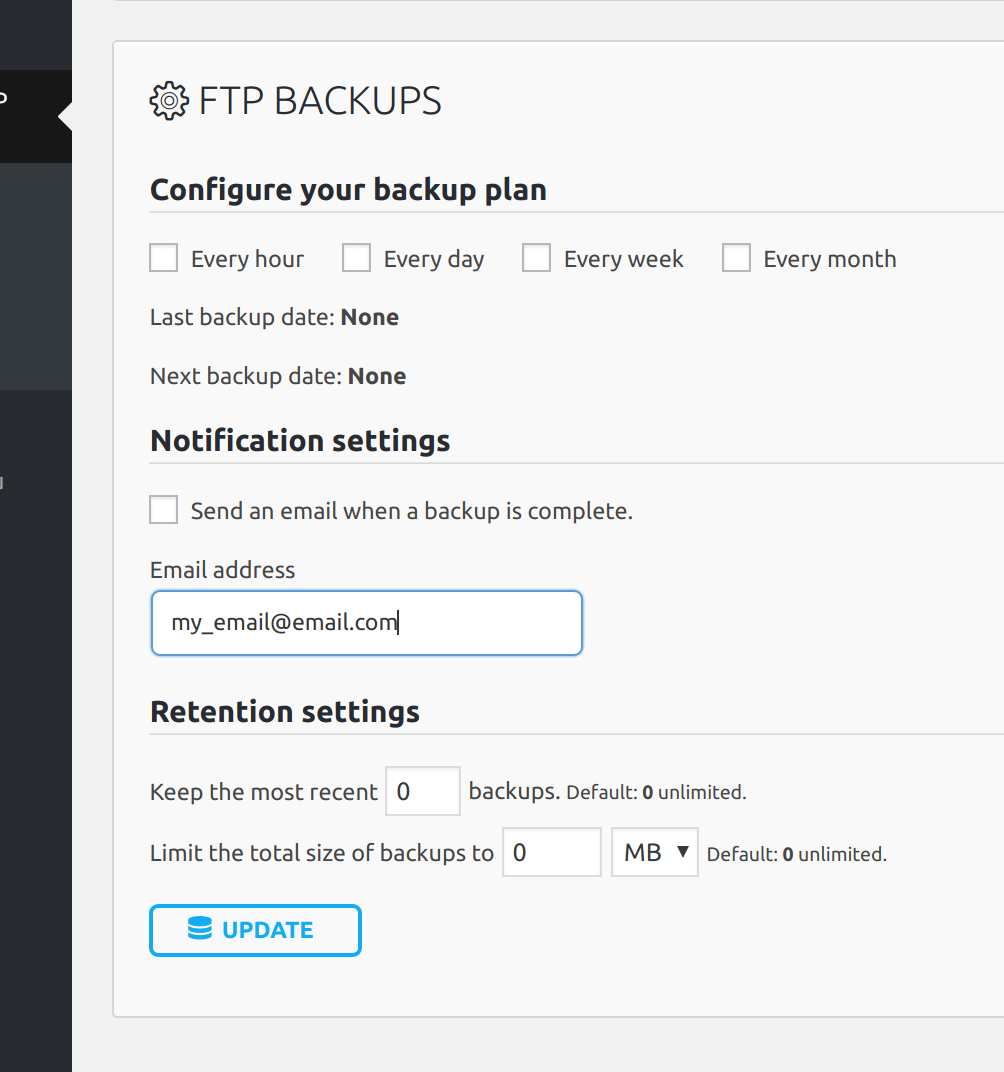Screen dimensions: 1004x1072
Task: Click the database icon on the Update button
Action: (200, 929)
